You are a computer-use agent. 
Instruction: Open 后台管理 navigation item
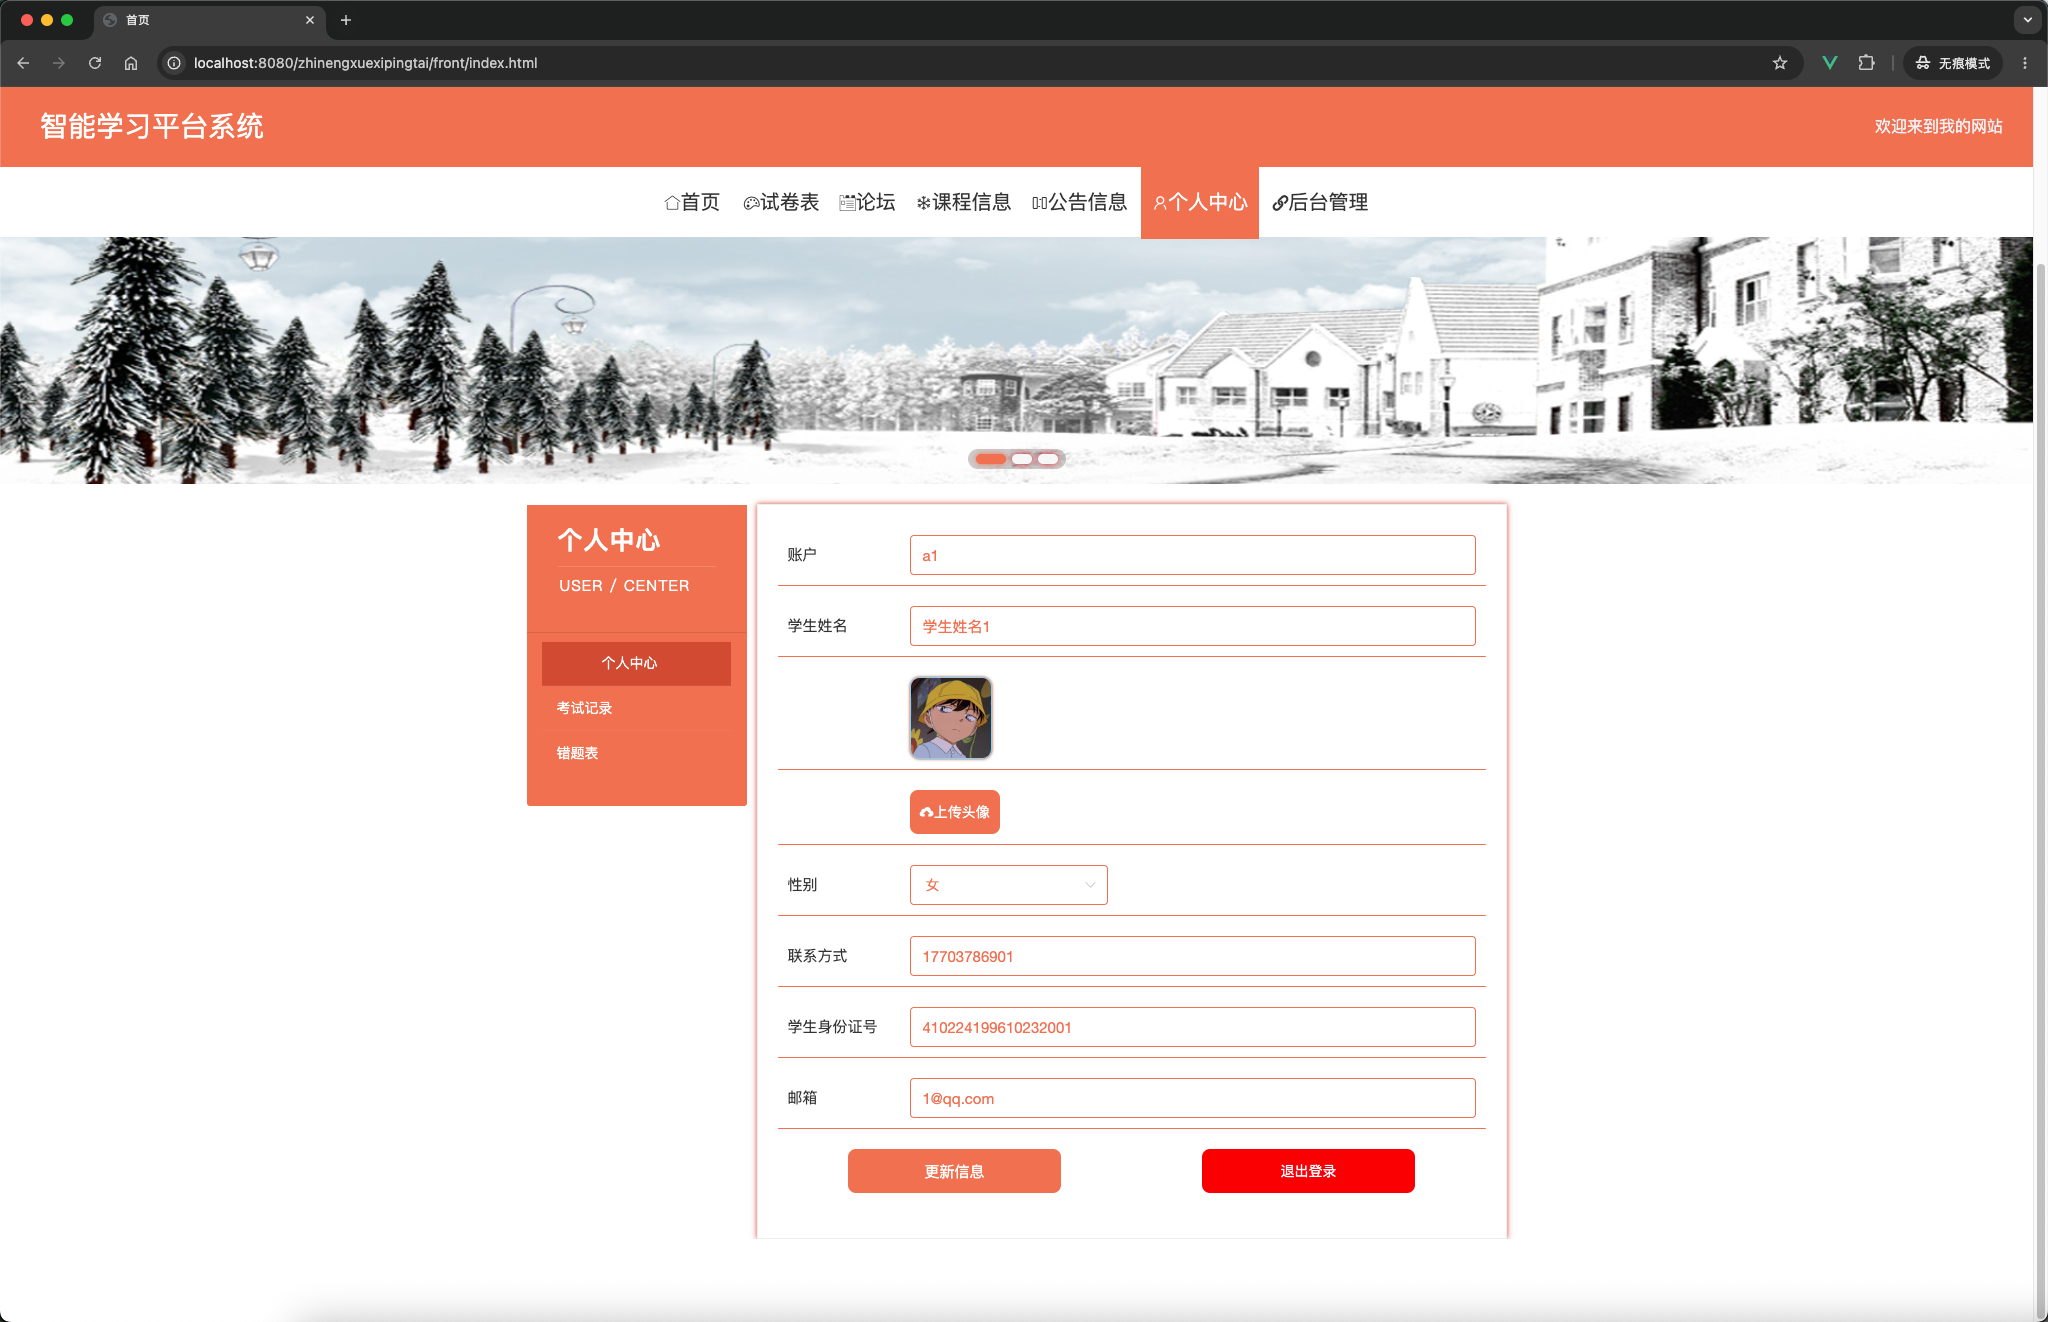(x=1320, y=202)
